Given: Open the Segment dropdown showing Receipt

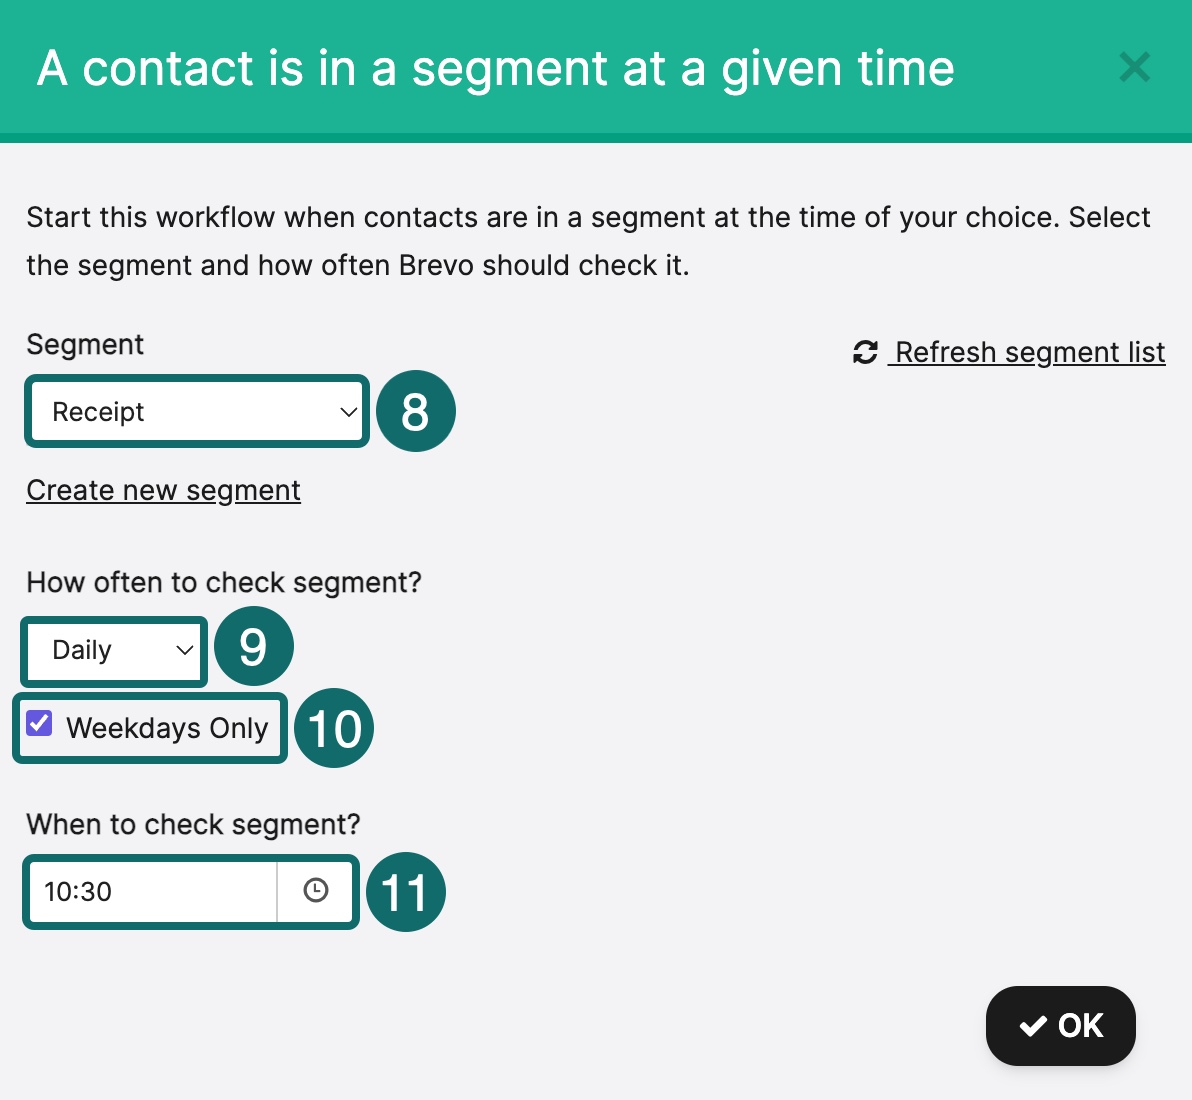Looking at the screenshot, I should pyautogui.click(x=196, y=411).
